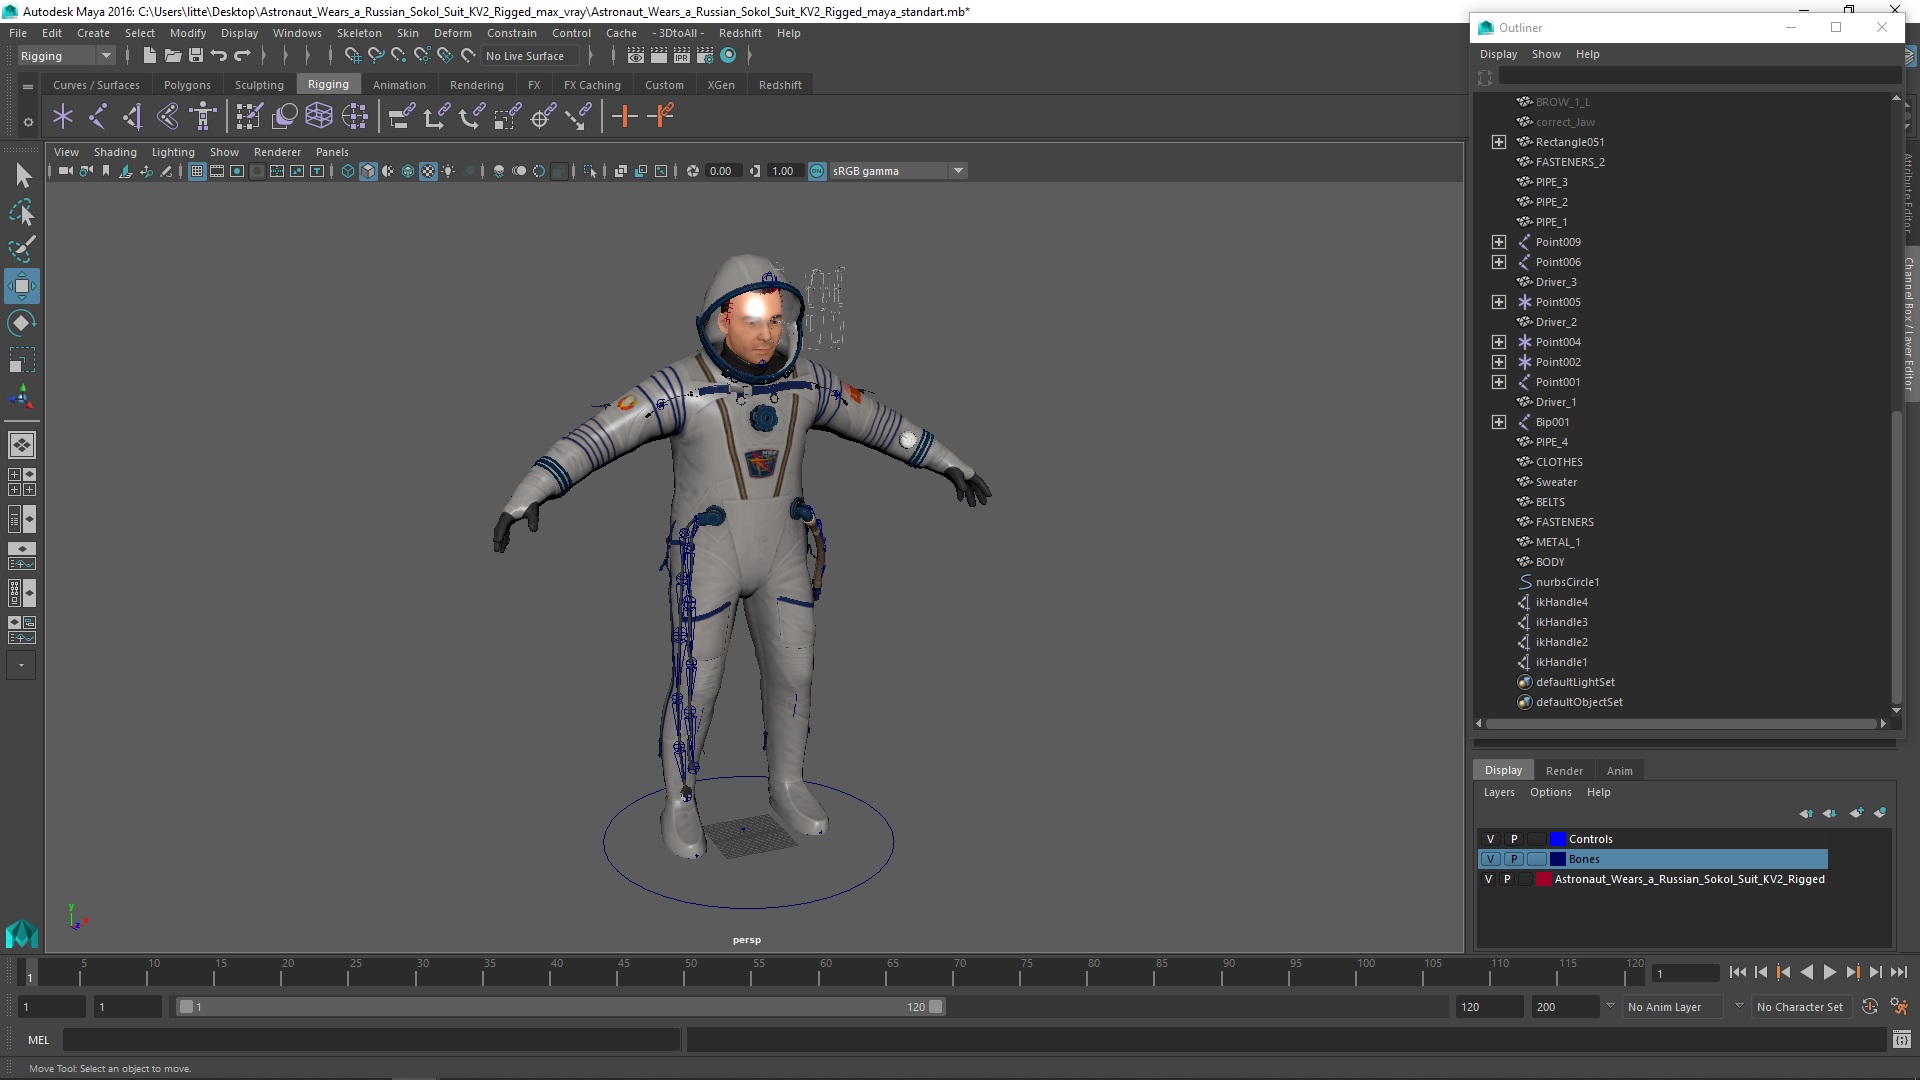Click the Outliner search field

[1698, 77]
